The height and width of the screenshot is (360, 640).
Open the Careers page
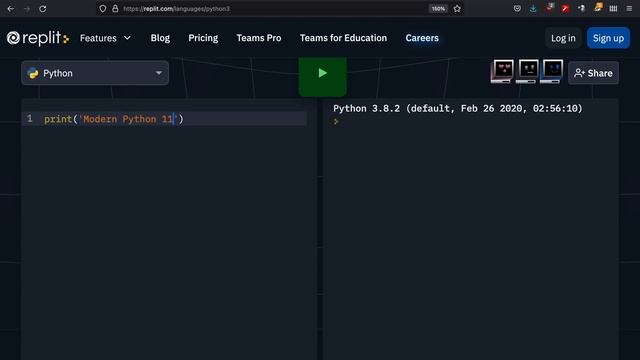[x=422, y=38]
